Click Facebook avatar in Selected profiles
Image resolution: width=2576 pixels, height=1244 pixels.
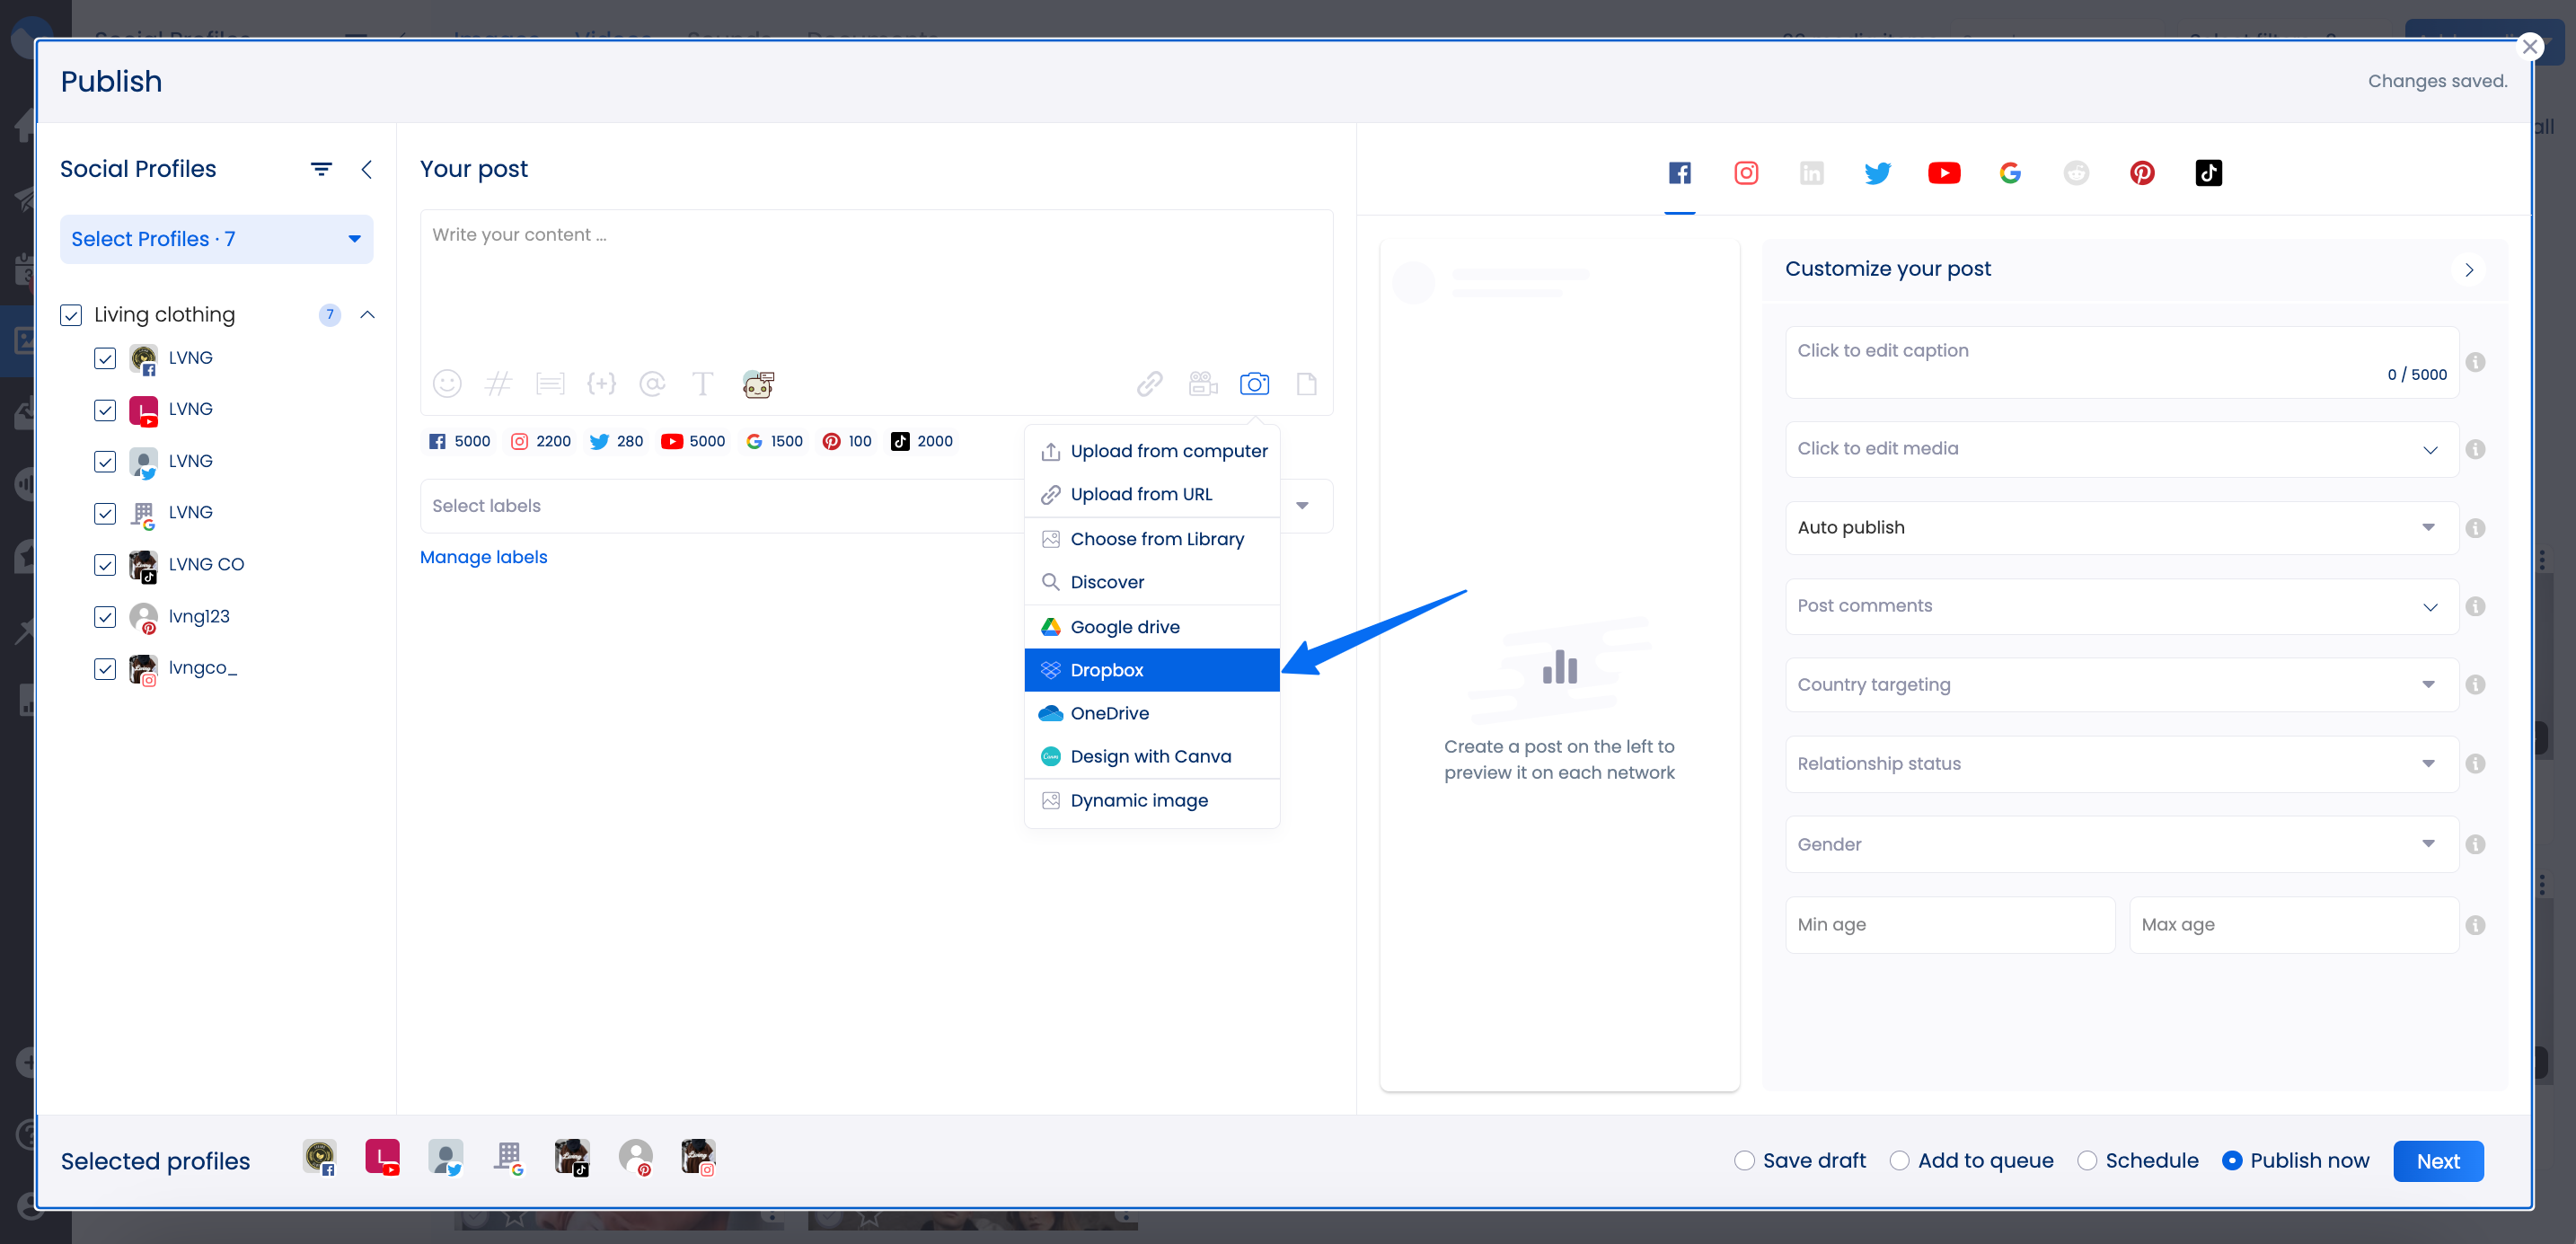pos(320,1157)
